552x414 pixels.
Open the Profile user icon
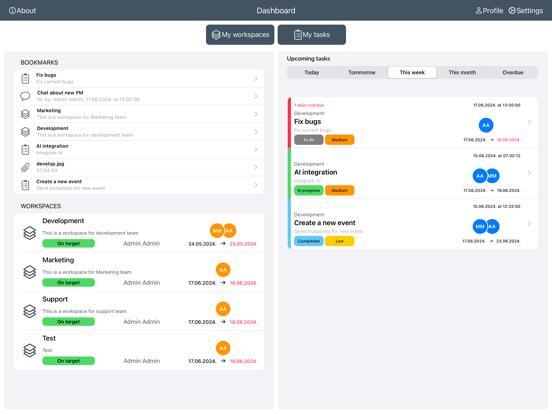pos(479,11)
